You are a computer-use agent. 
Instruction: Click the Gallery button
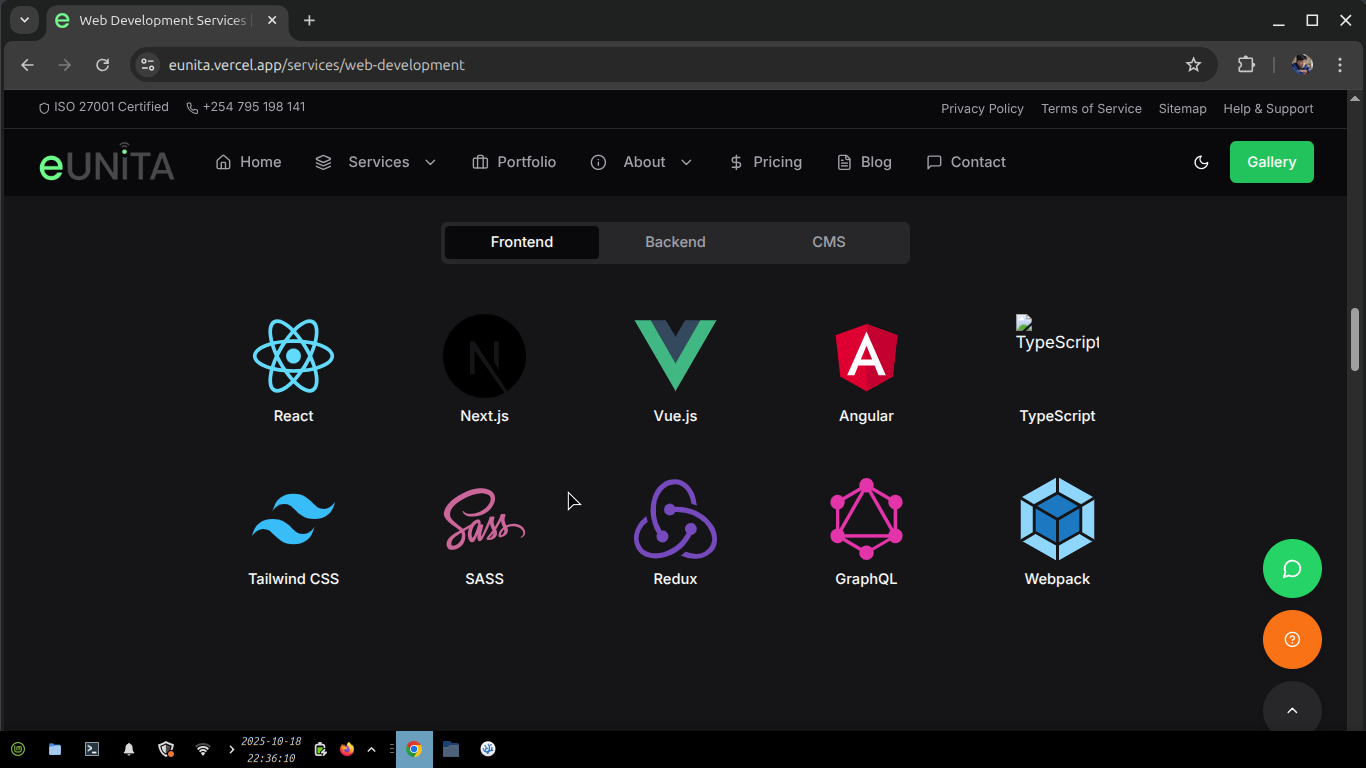[1271, 162]
